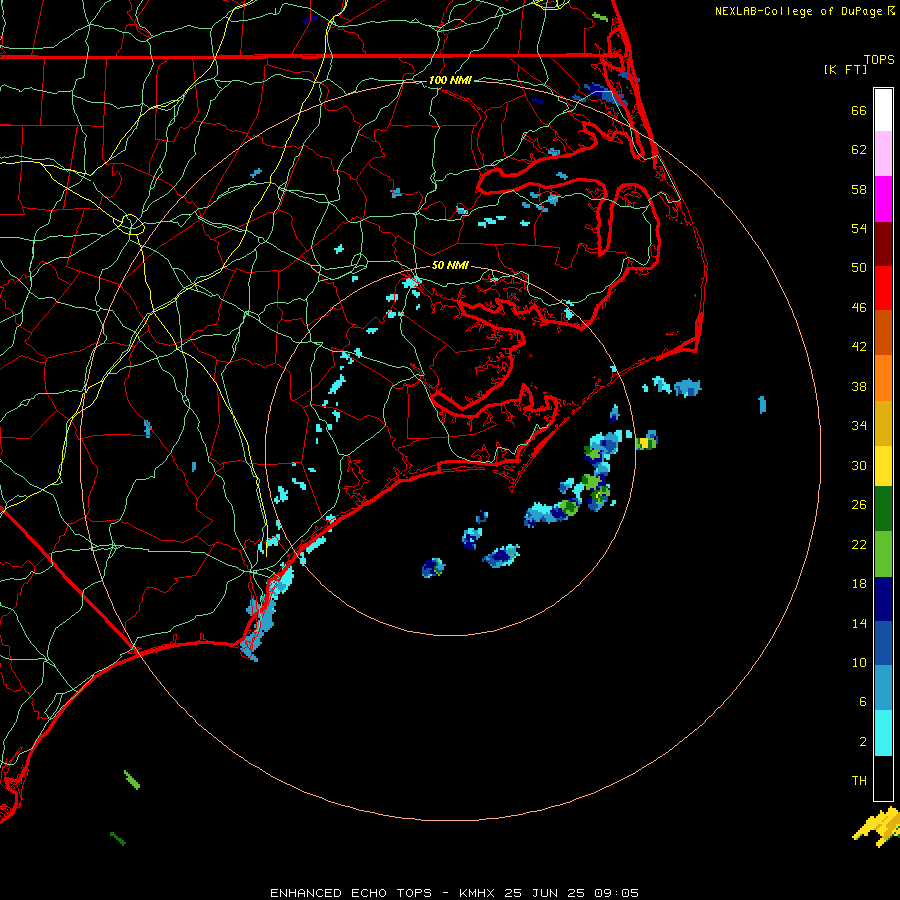Screen dimensions: 900x900
Task: Click the legend value 42
Action: (x=859, y=347)
